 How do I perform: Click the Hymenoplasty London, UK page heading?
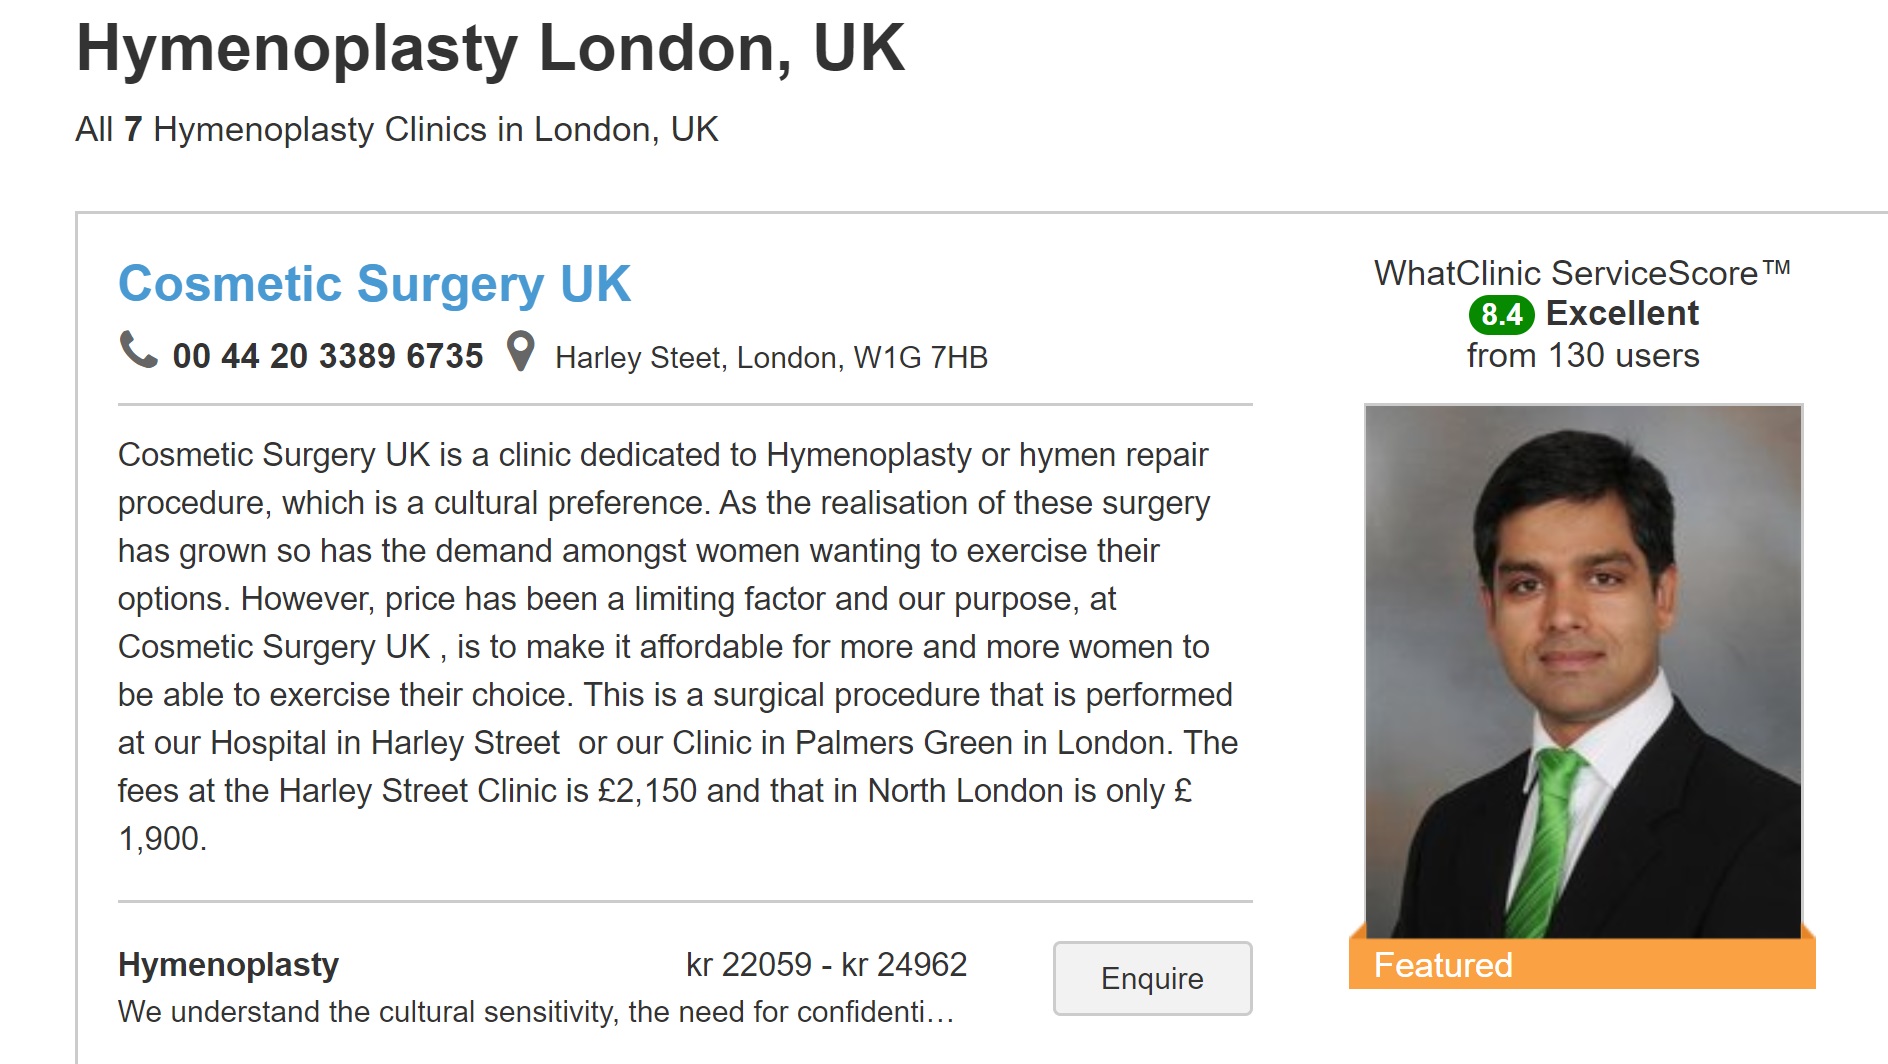point(490,48)
